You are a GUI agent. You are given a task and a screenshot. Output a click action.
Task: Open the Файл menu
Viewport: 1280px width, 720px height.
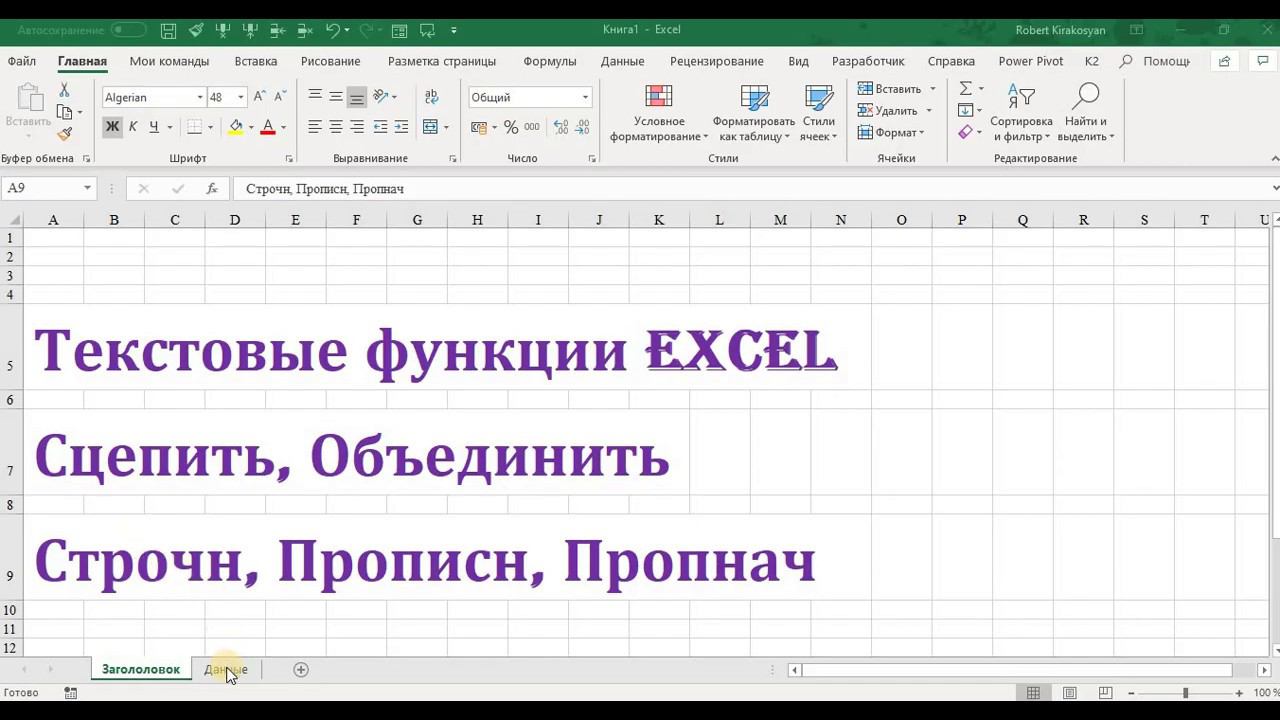click(22, 61)
